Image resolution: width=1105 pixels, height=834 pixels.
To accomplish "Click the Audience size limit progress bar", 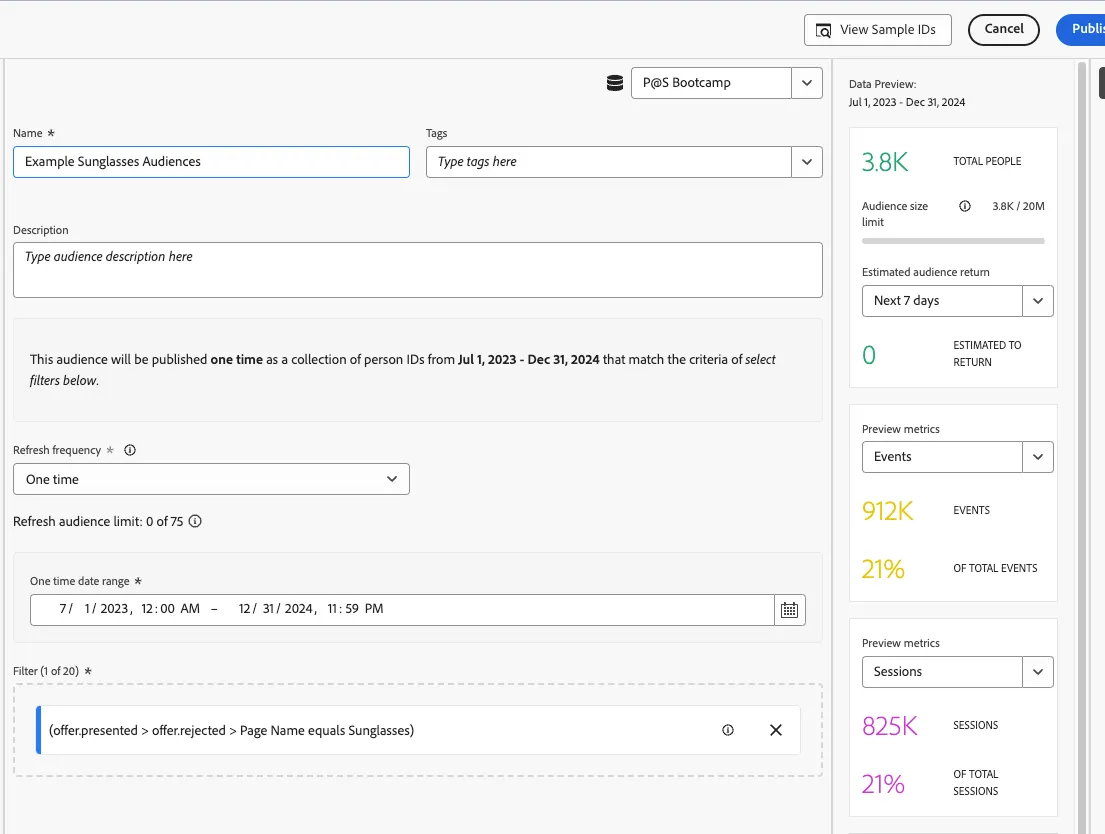I will [953, 241].
